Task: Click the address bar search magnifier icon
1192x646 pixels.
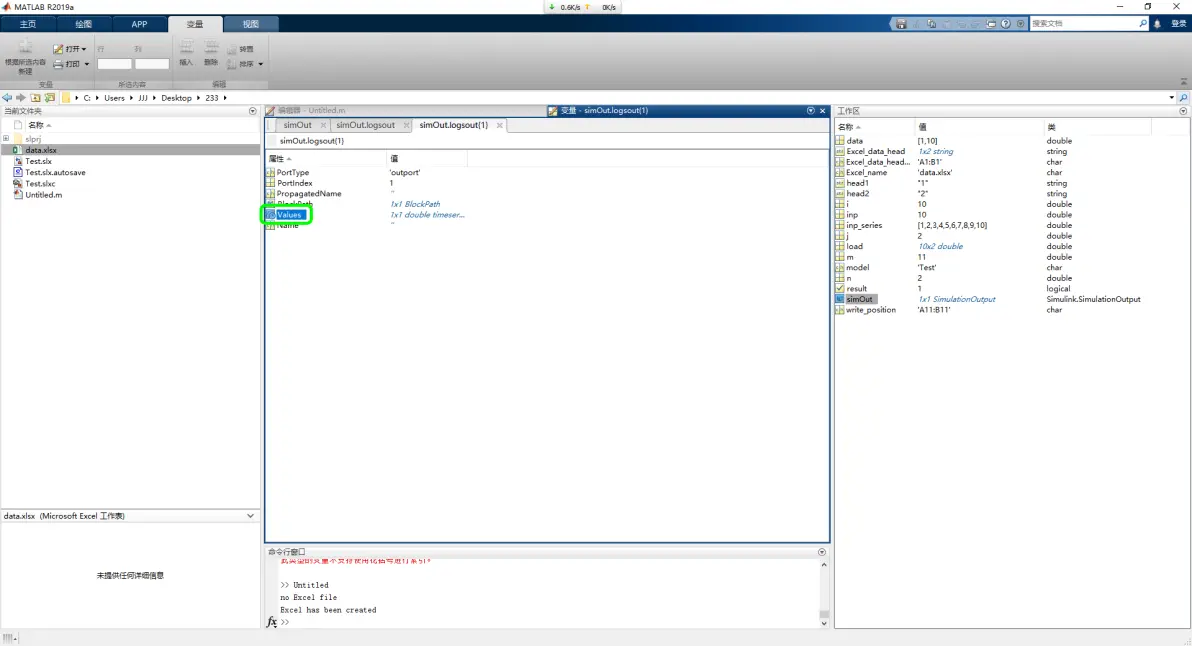Action: pos(1183,97)
